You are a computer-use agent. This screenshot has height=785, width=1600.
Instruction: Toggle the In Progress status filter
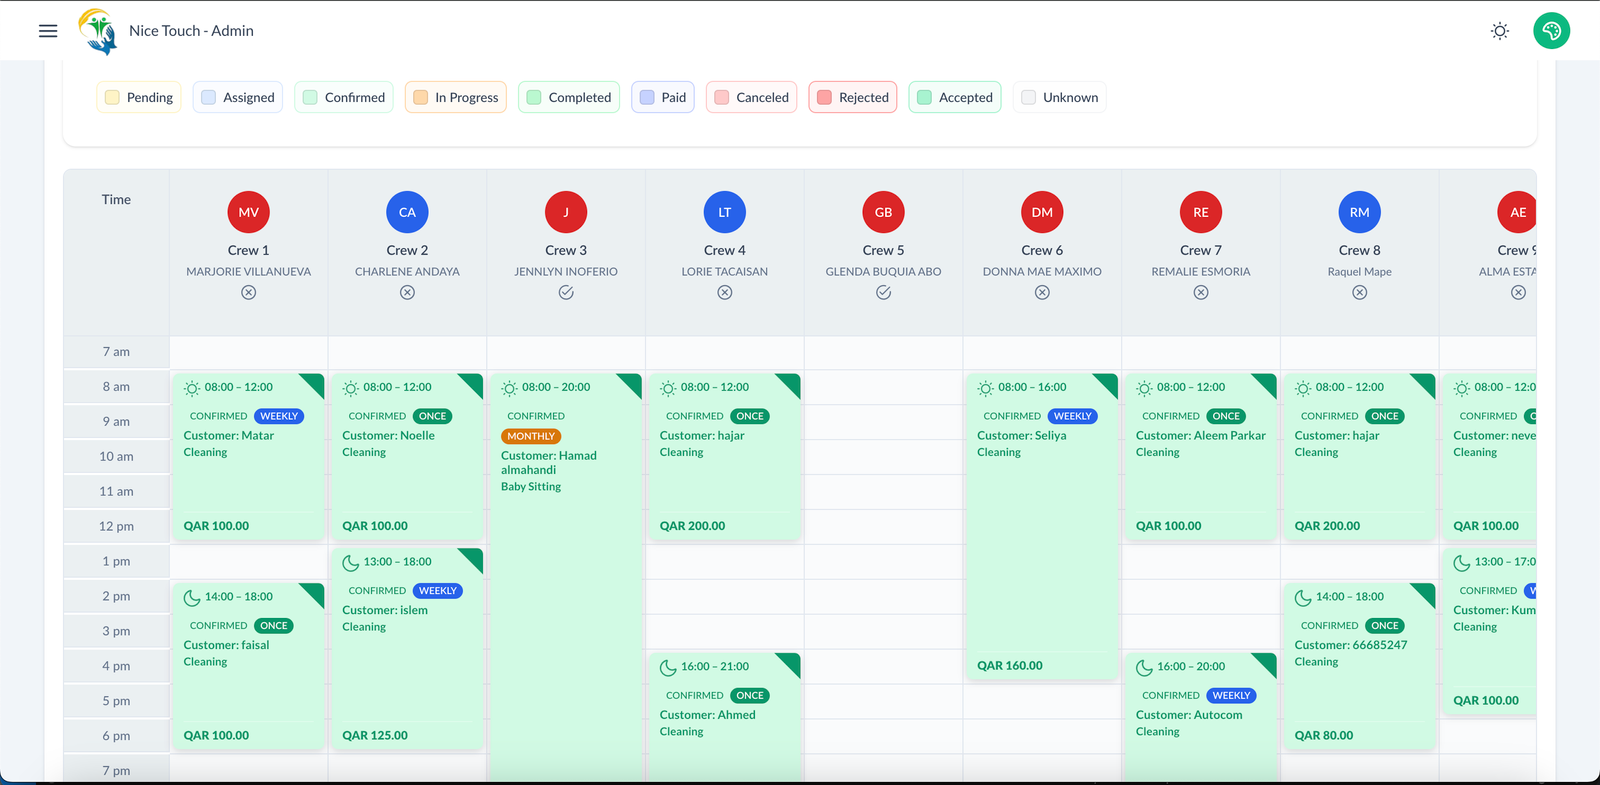[456, 97]
